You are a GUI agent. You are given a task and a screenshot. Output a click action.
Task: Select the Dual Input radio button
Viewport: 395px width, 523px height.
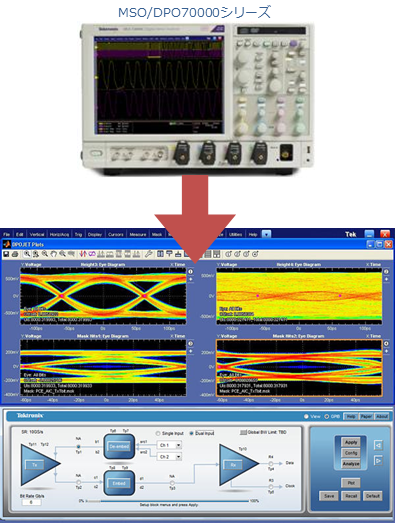click(x=191, y=433)
